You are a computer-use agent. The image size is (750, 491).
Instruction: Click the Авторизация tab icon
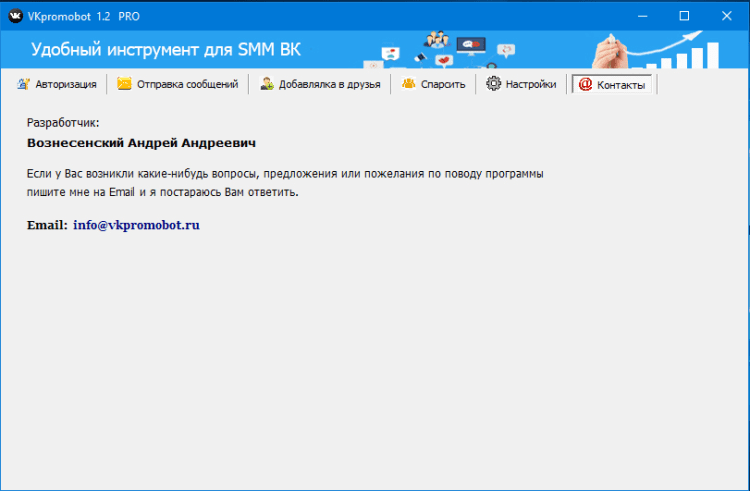pos(23,84)
